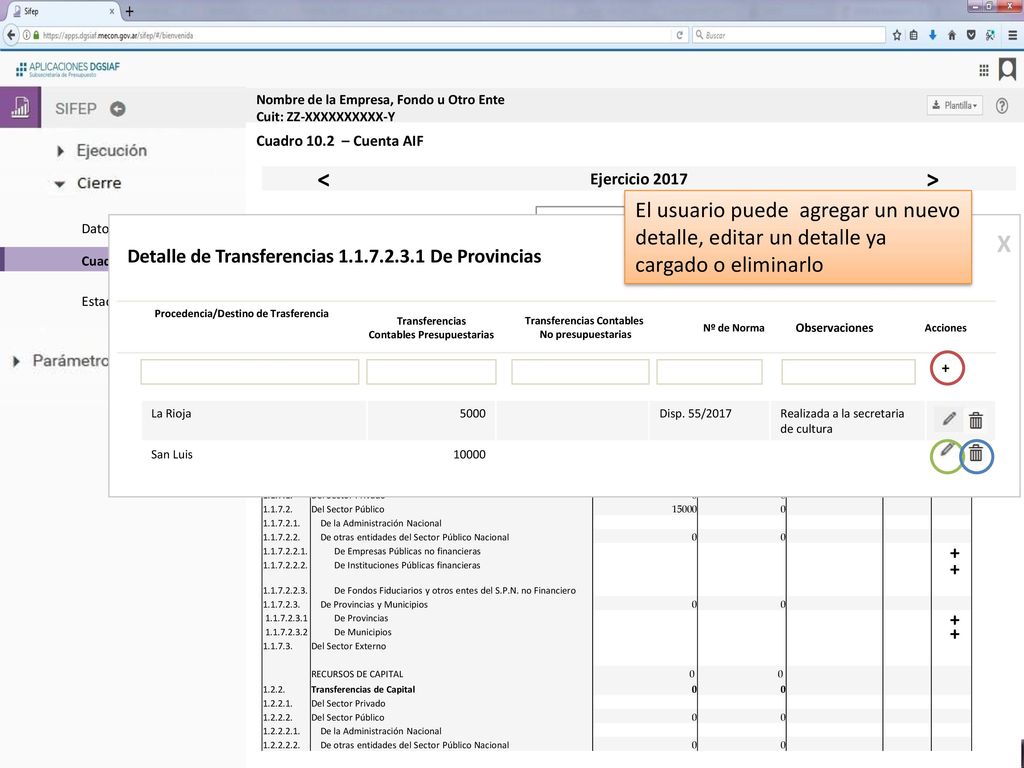Close the Sifep browser tab

(x=112, y=11)
